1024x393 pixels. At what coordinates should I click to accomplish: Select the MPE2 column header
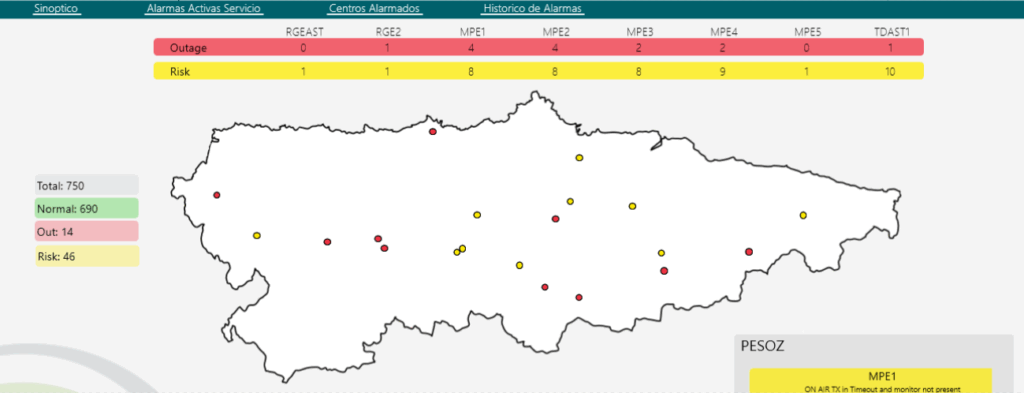click(x=555, y=32)
